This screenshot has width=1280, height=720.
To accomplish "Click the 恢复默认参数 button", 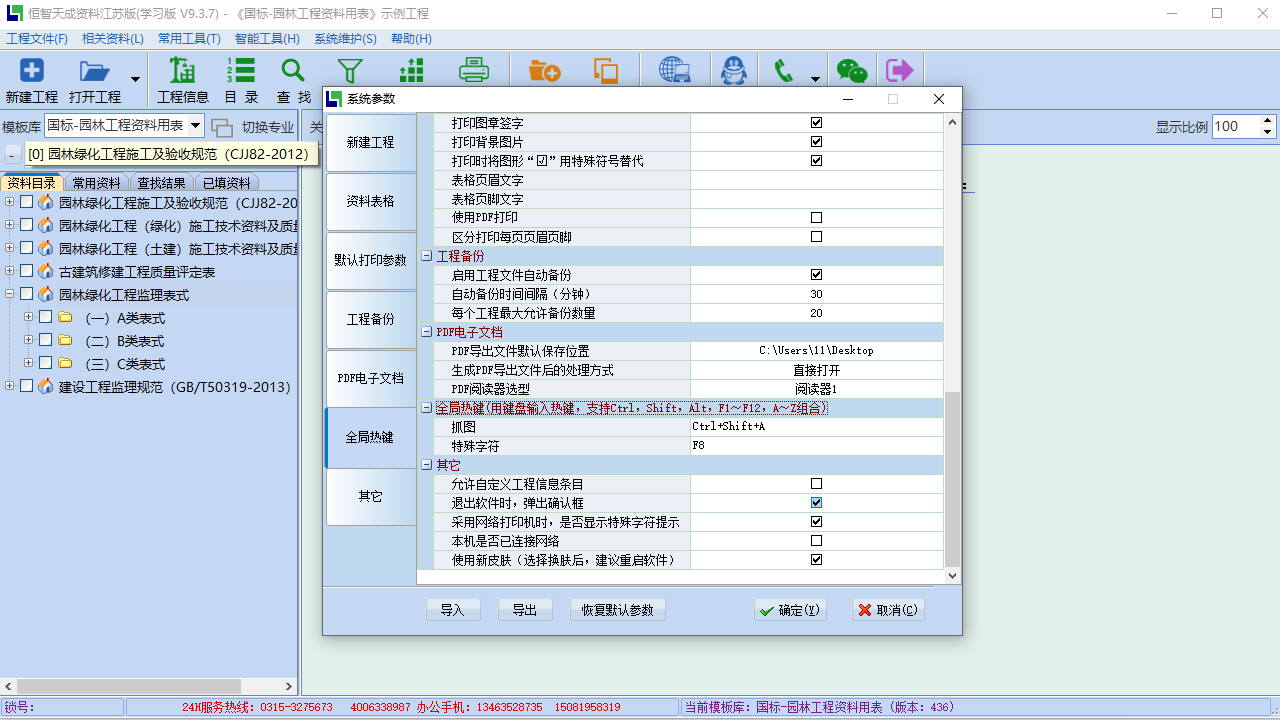I will coord(617,609).
